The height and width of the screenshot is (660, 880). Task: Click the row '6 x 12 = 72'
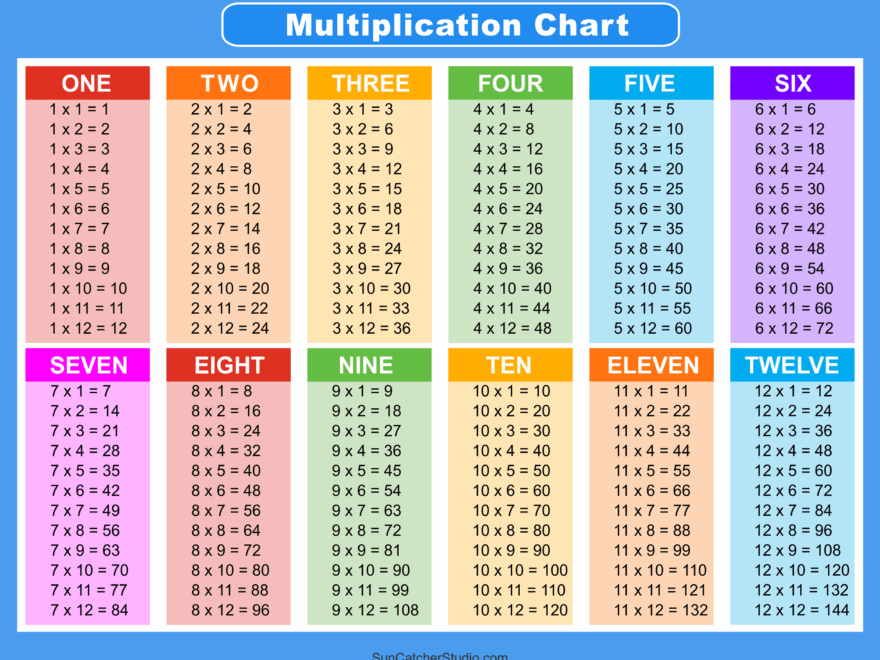[x=794, y=328]
